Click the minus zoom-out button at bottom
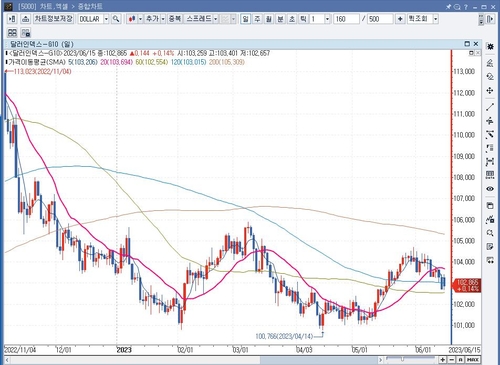Image resolution: width=500 pixels, height=365 pixels. pyautogui.click(x=451, y=360)
